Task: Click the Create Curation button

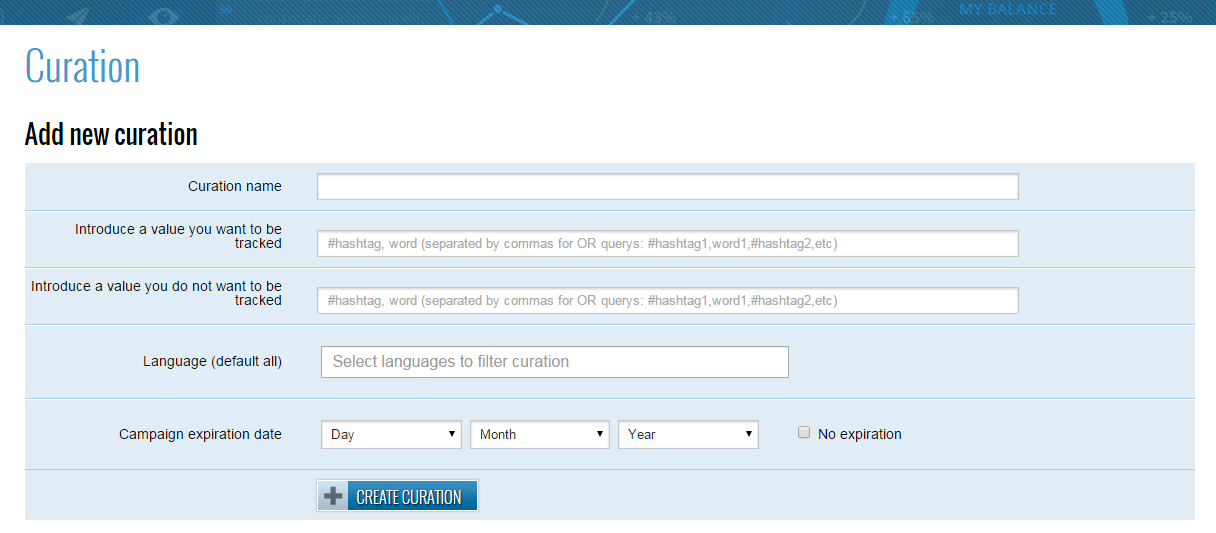Action: (397, 497)
